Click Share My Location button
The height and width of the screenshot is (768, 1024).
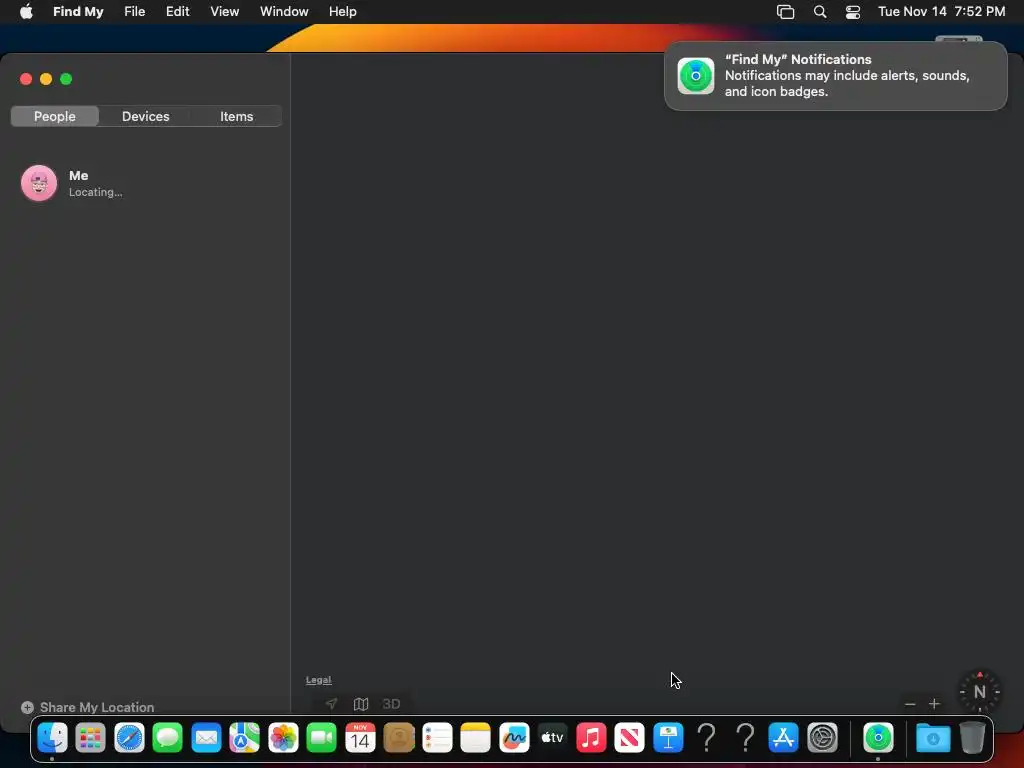click(88, 707)
